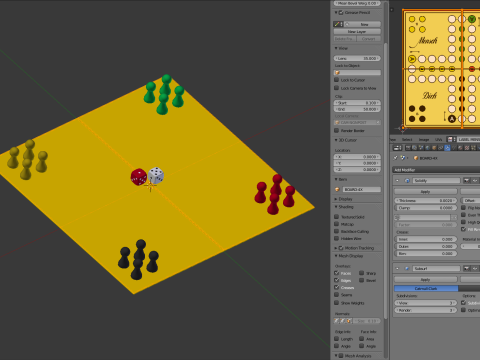The height and width of the screenshot is (360, 480).
Task: Click the Clip Start value field
Action: point(357,103)
